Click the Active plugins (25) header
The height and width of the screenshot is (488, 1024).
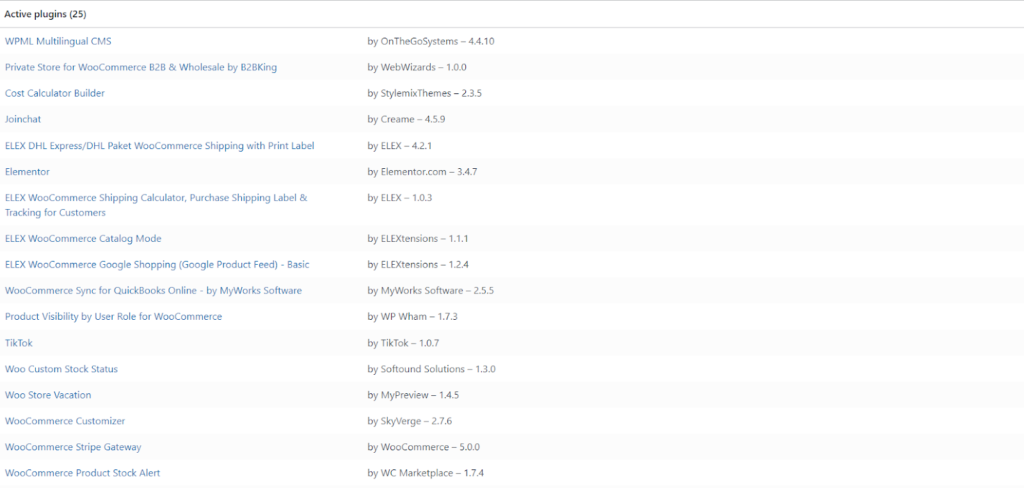pos(46,14)
